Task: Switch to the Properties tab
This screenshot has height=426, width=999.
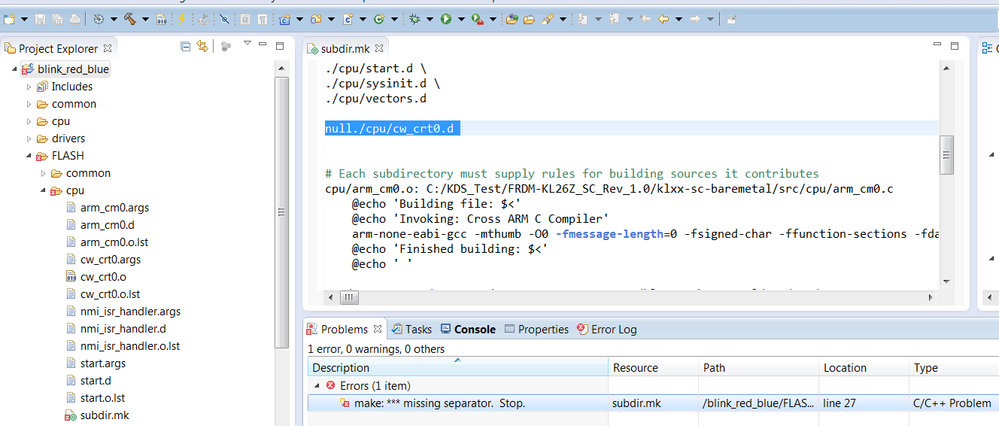Action: [x=536, y=329]
